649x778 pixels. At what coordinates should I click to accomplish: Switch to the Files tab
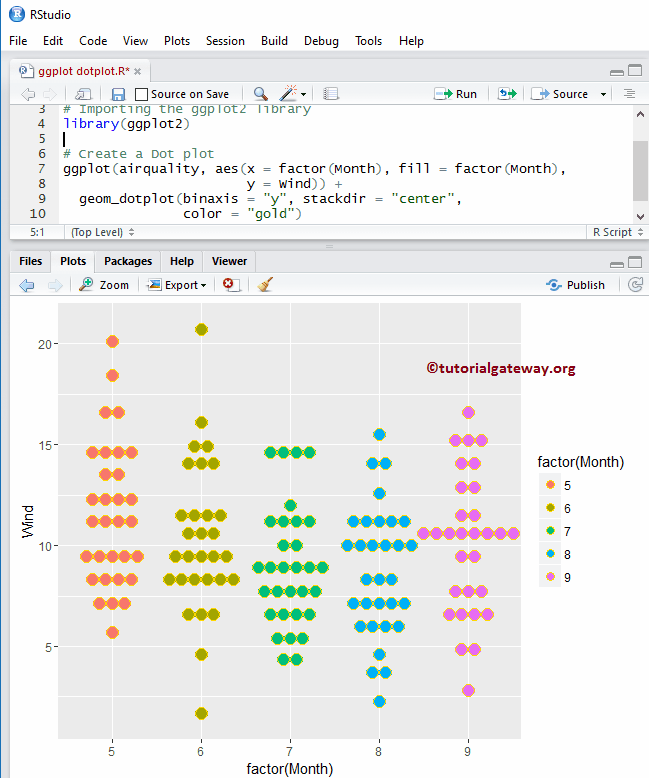click(30, 261)
